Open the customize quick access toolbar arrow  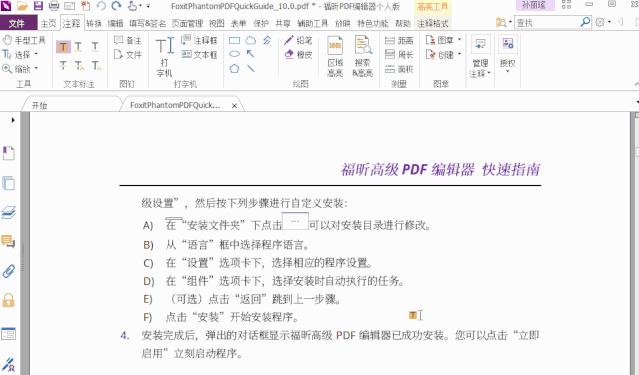tap(148, 6)
